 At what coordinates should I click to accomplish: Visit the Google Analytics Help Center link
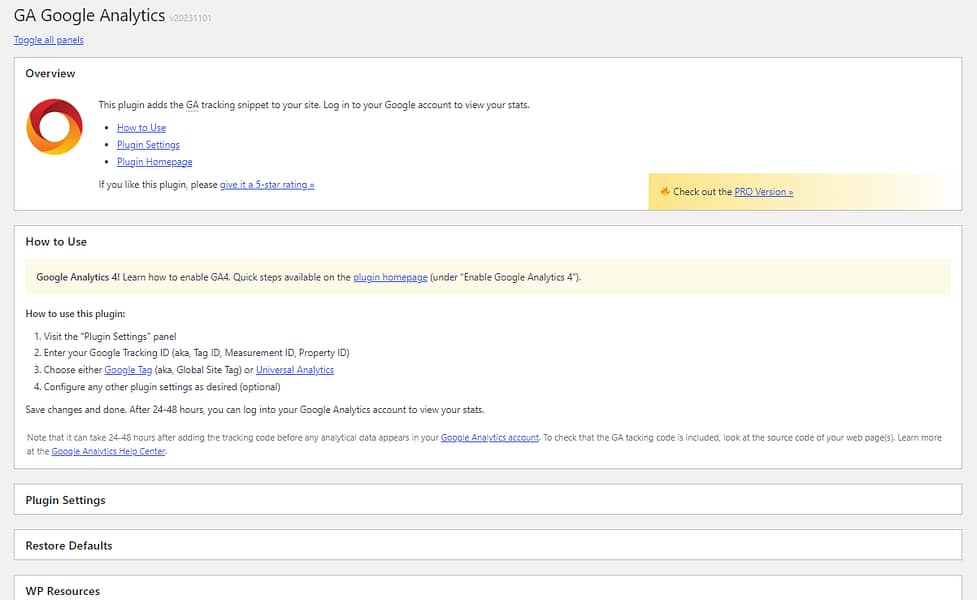coord(109,452)
